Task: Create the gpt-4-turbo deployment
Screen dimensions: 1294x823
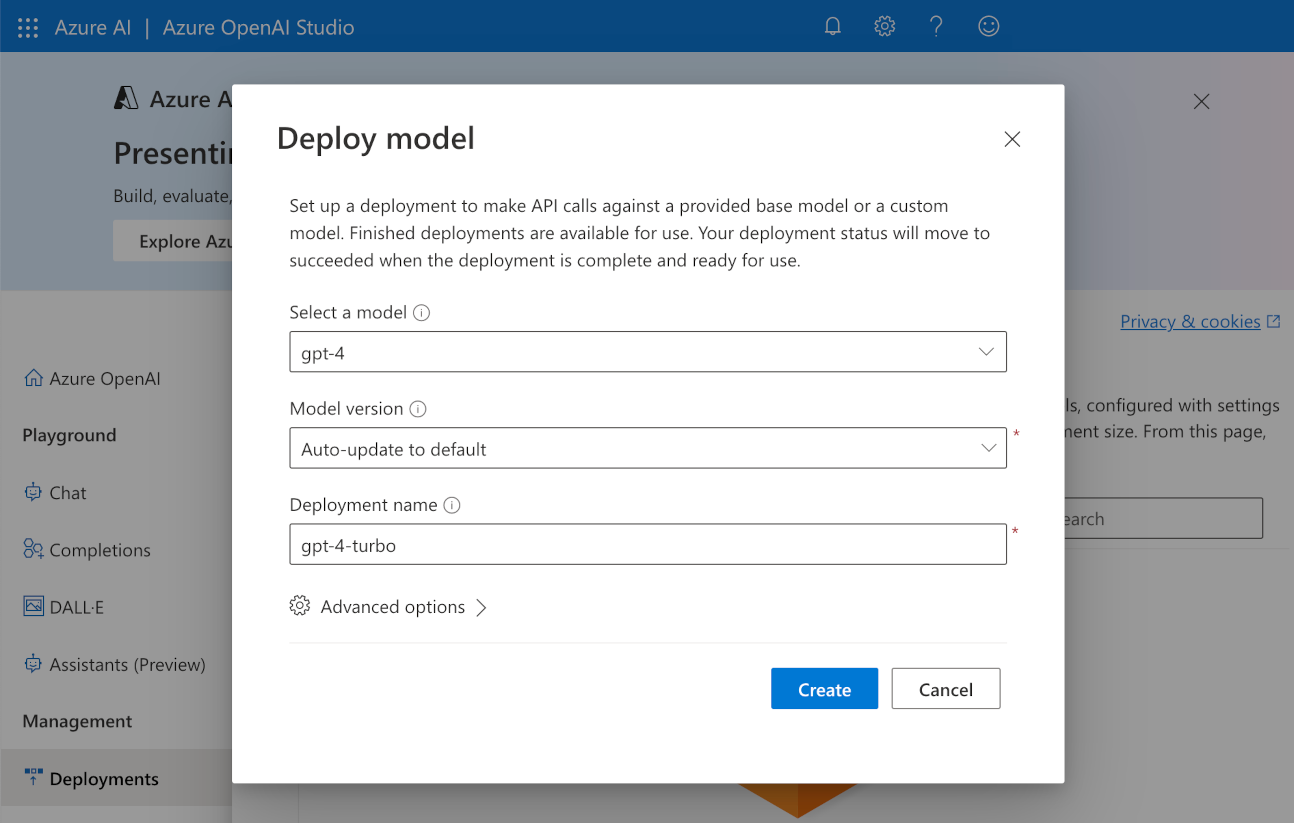Action: click(x=824, y=688)
